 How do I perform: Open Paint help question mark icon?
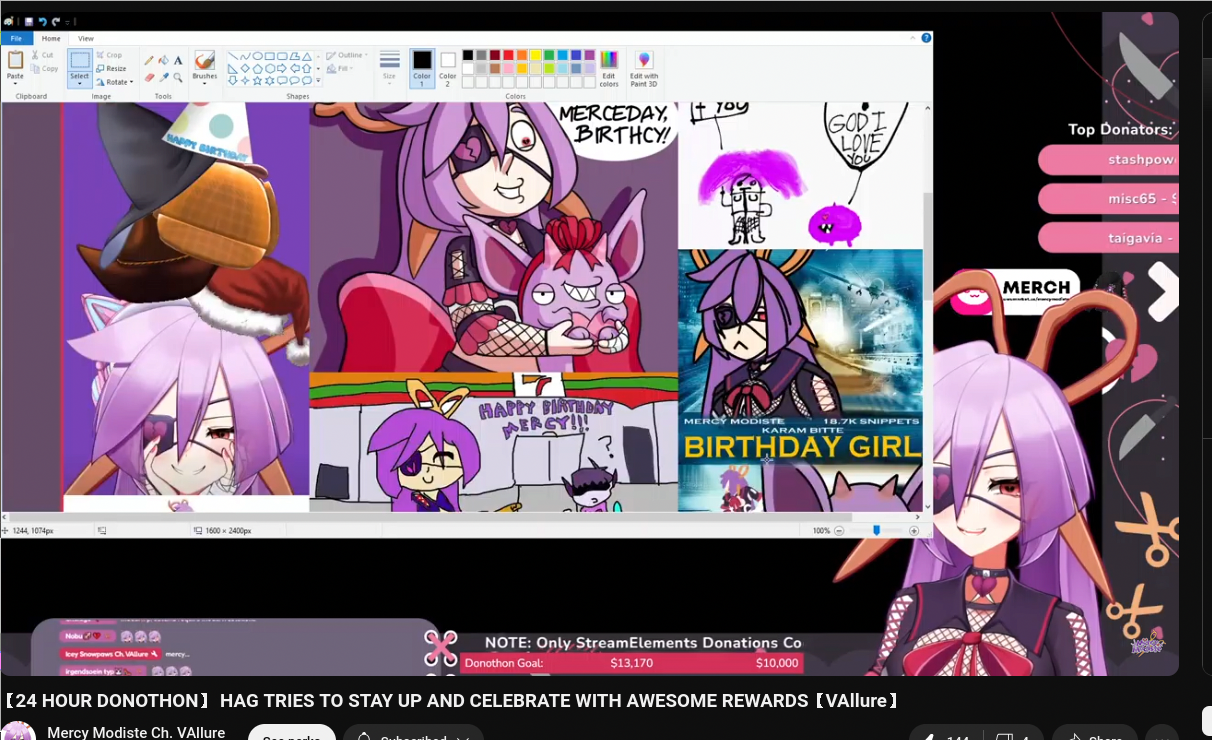(x=926, y=38)
